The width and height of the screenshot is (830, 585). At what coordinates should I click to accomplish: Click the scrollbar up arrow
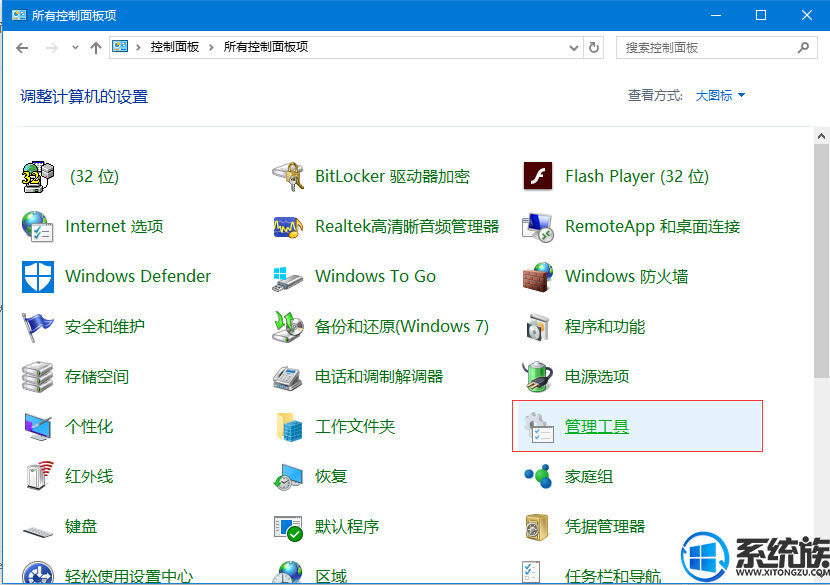tap(821, 136)
